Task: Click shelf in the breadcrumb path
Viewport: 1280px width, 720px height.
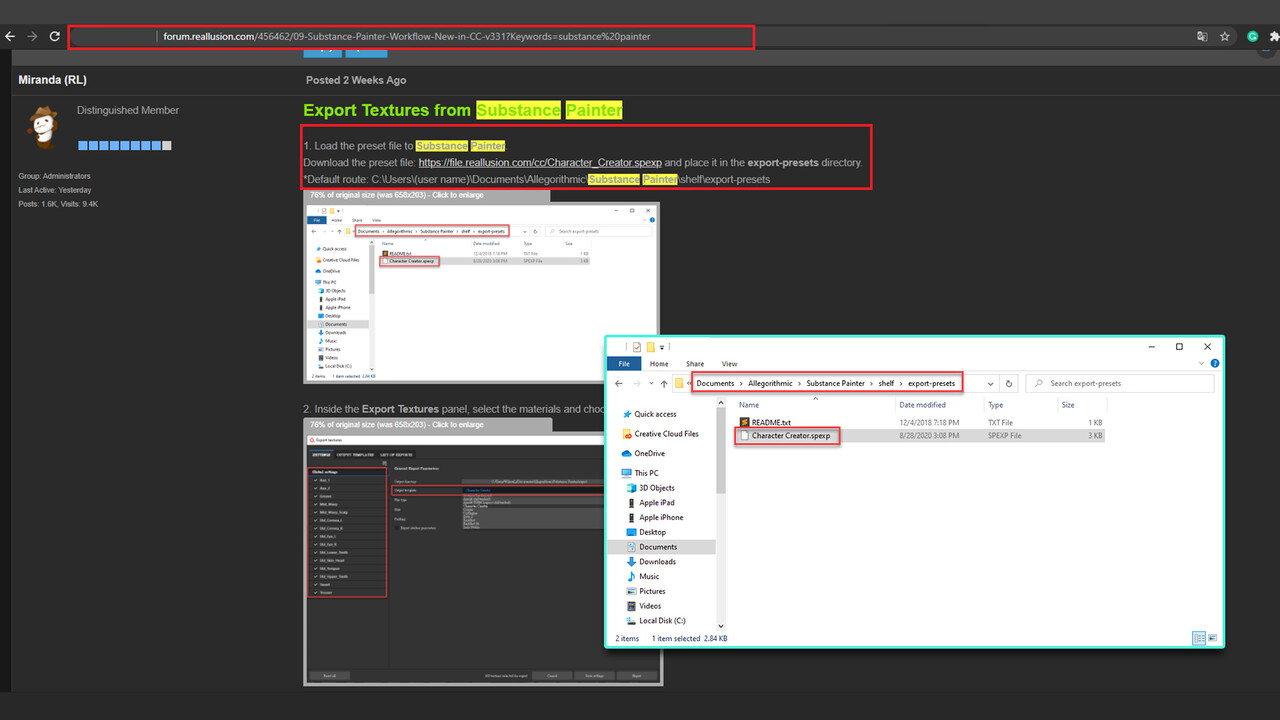Action: click(x=886, y=383)
